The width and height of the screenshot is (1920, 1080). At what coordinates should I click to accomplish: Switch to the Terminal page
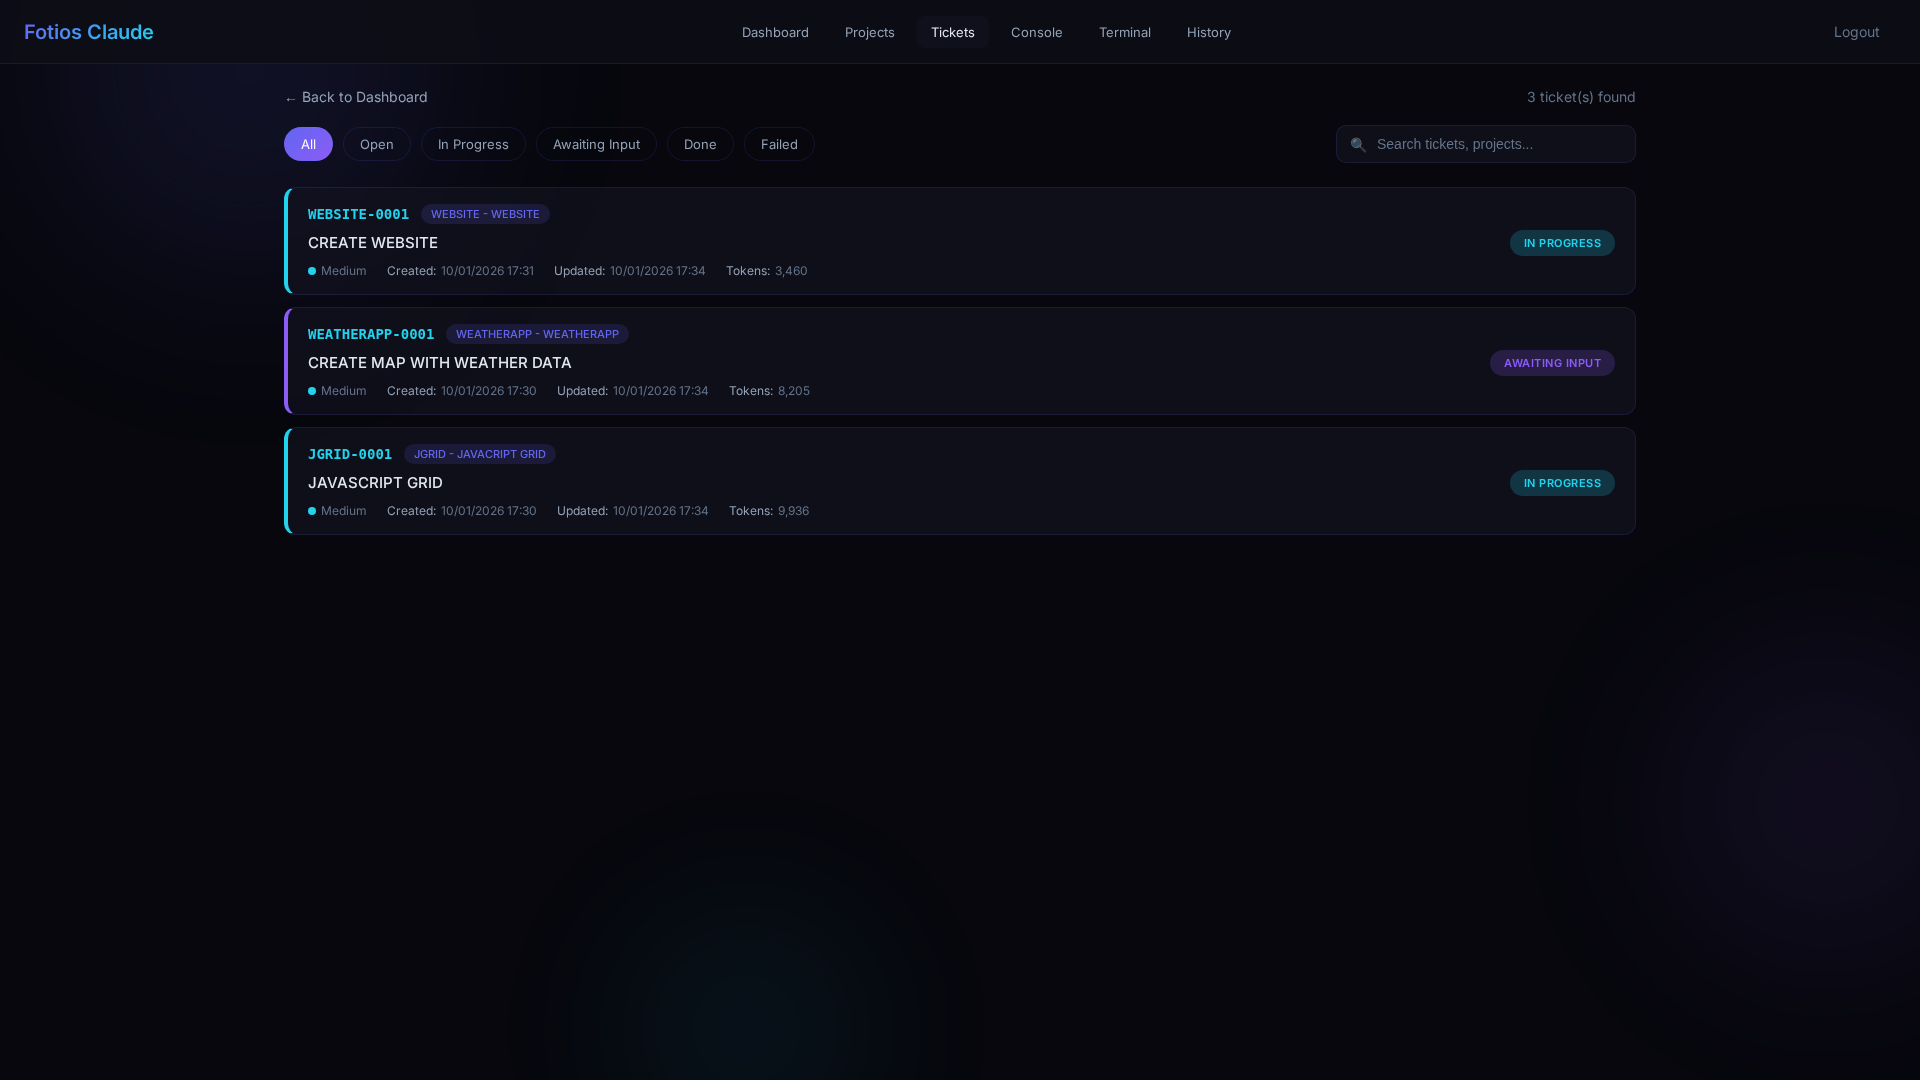click(1125, 32)
